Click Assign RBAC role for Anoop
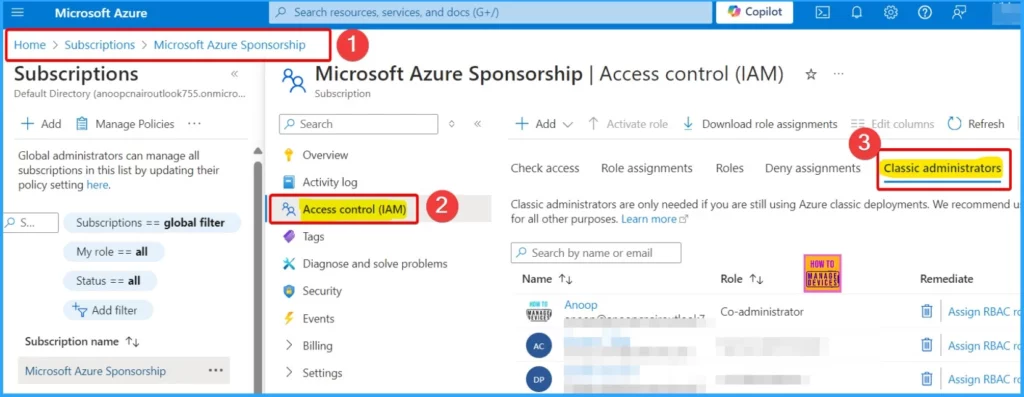Screen dimensions: 1024x397 click(x=985, y=311)
